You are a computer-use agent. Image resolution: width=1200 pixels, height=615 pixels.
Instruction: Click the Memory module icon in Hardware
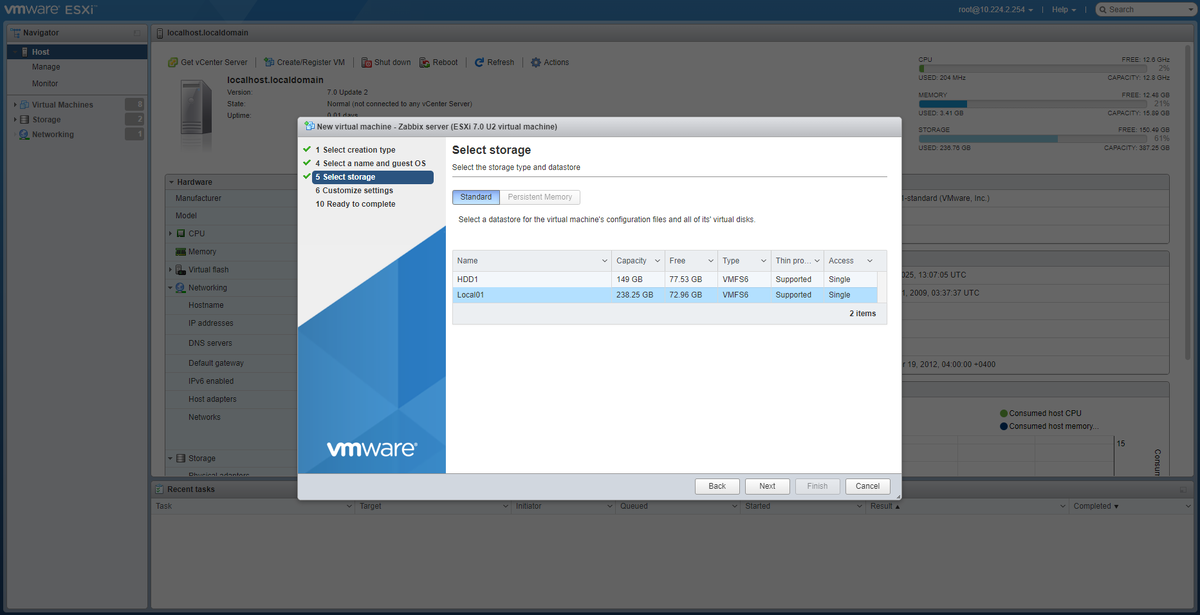point(180,251)
